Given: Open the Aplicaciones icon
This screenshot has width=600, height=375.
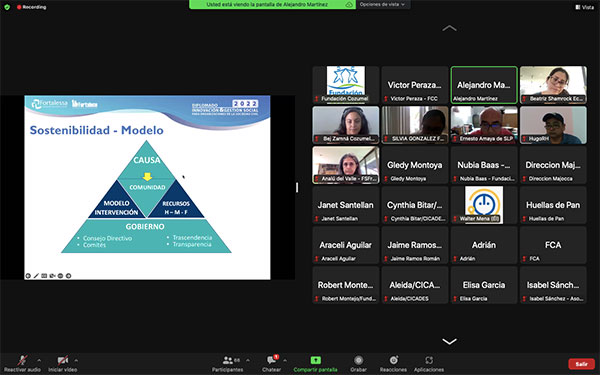Looking at the screenshot, I should pyautogui.click(x=429, y=360).
